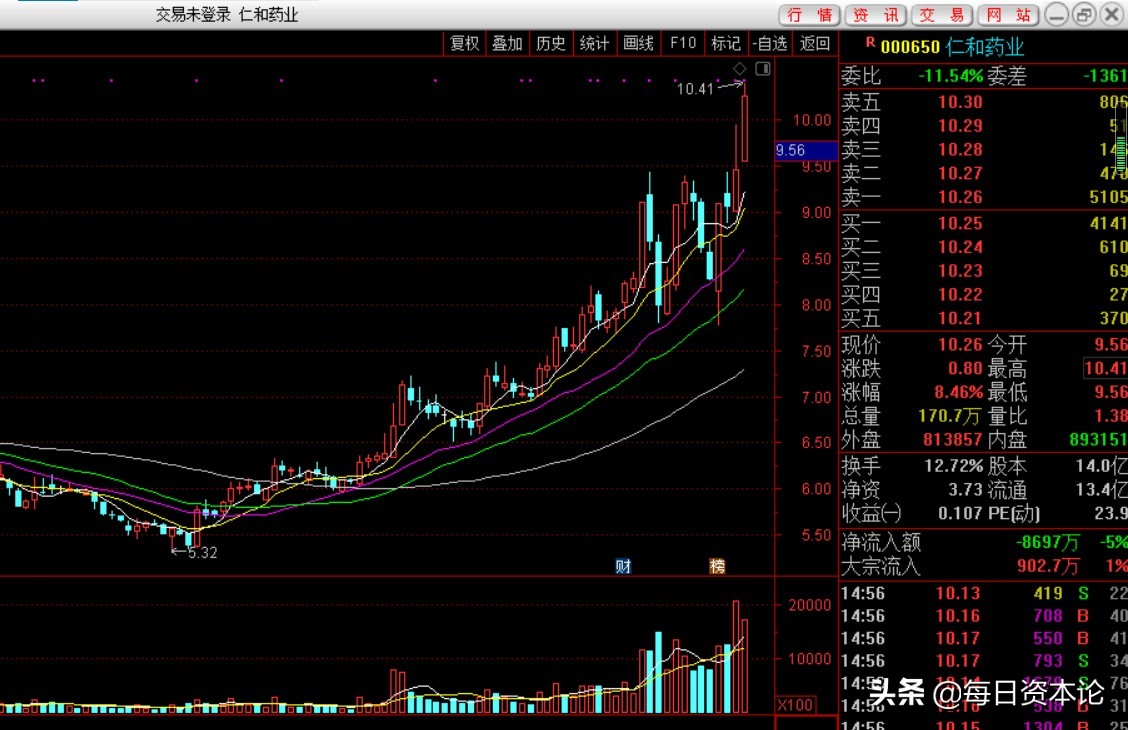Toggle -自选 to remove from watchlist

click(769, 43)
